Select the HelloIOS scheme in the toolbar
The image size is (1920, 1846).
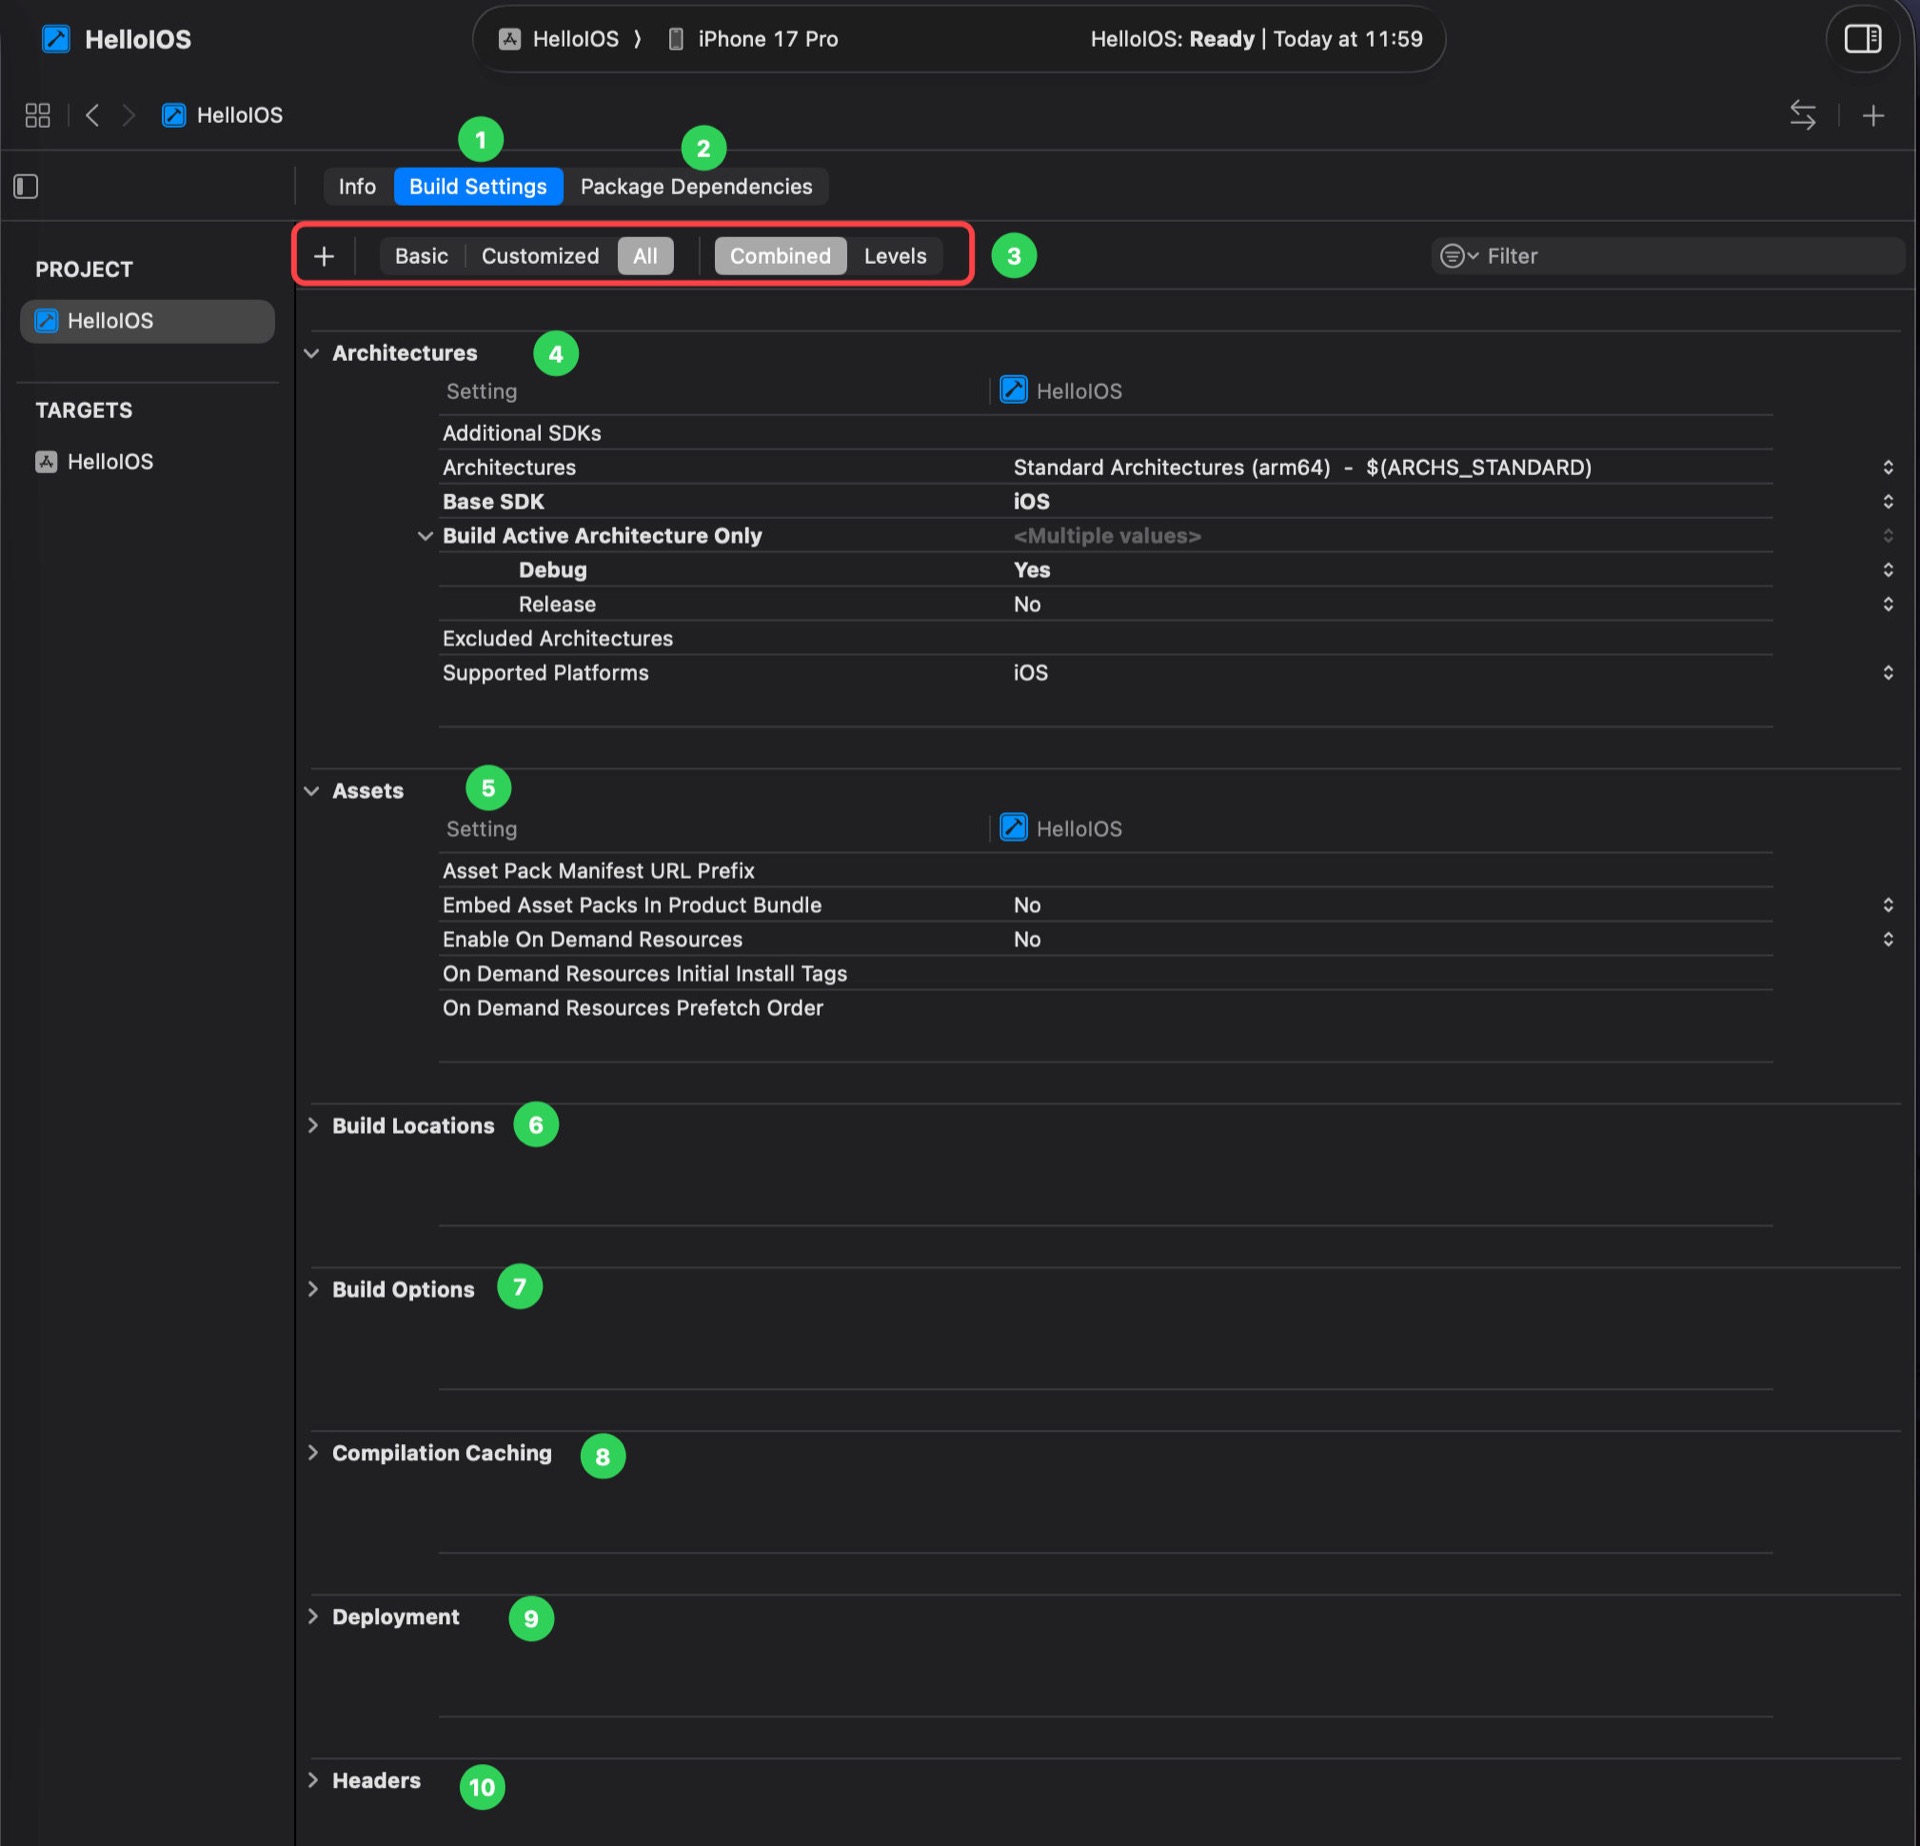click(559, 39)
